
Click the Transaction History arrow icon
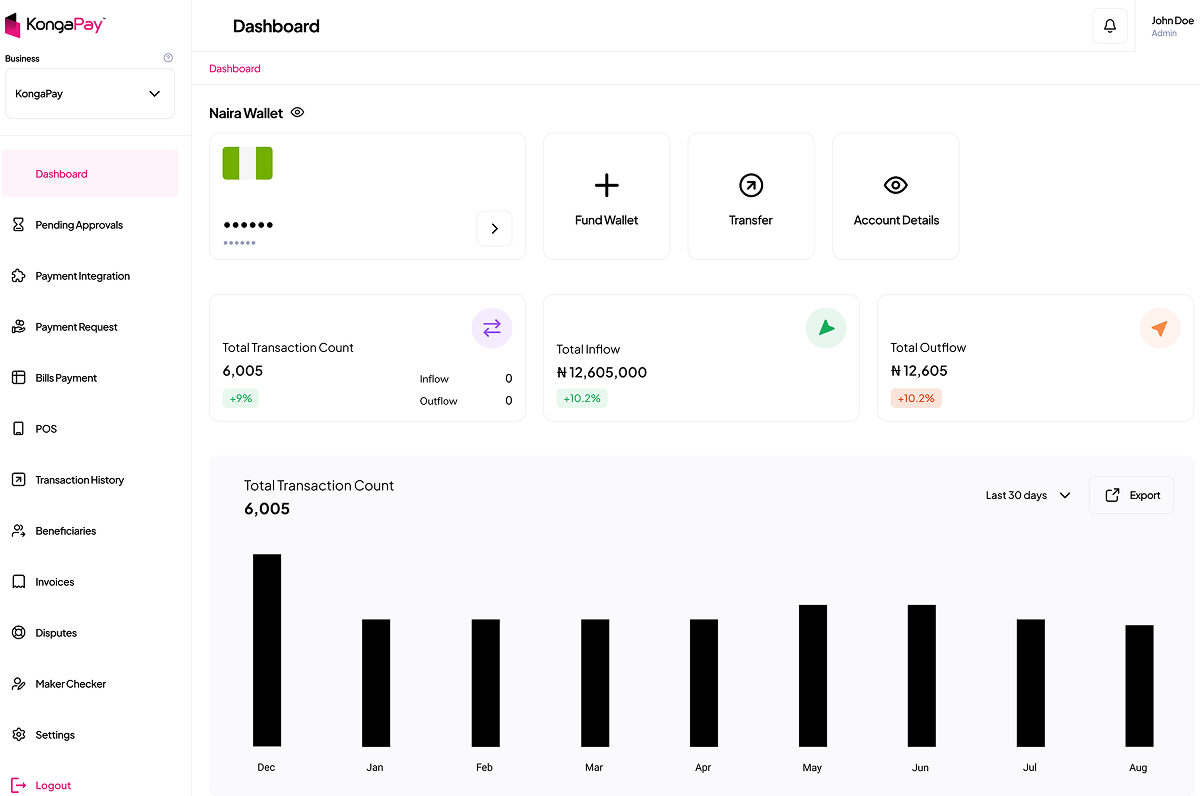tap(18, 480)
